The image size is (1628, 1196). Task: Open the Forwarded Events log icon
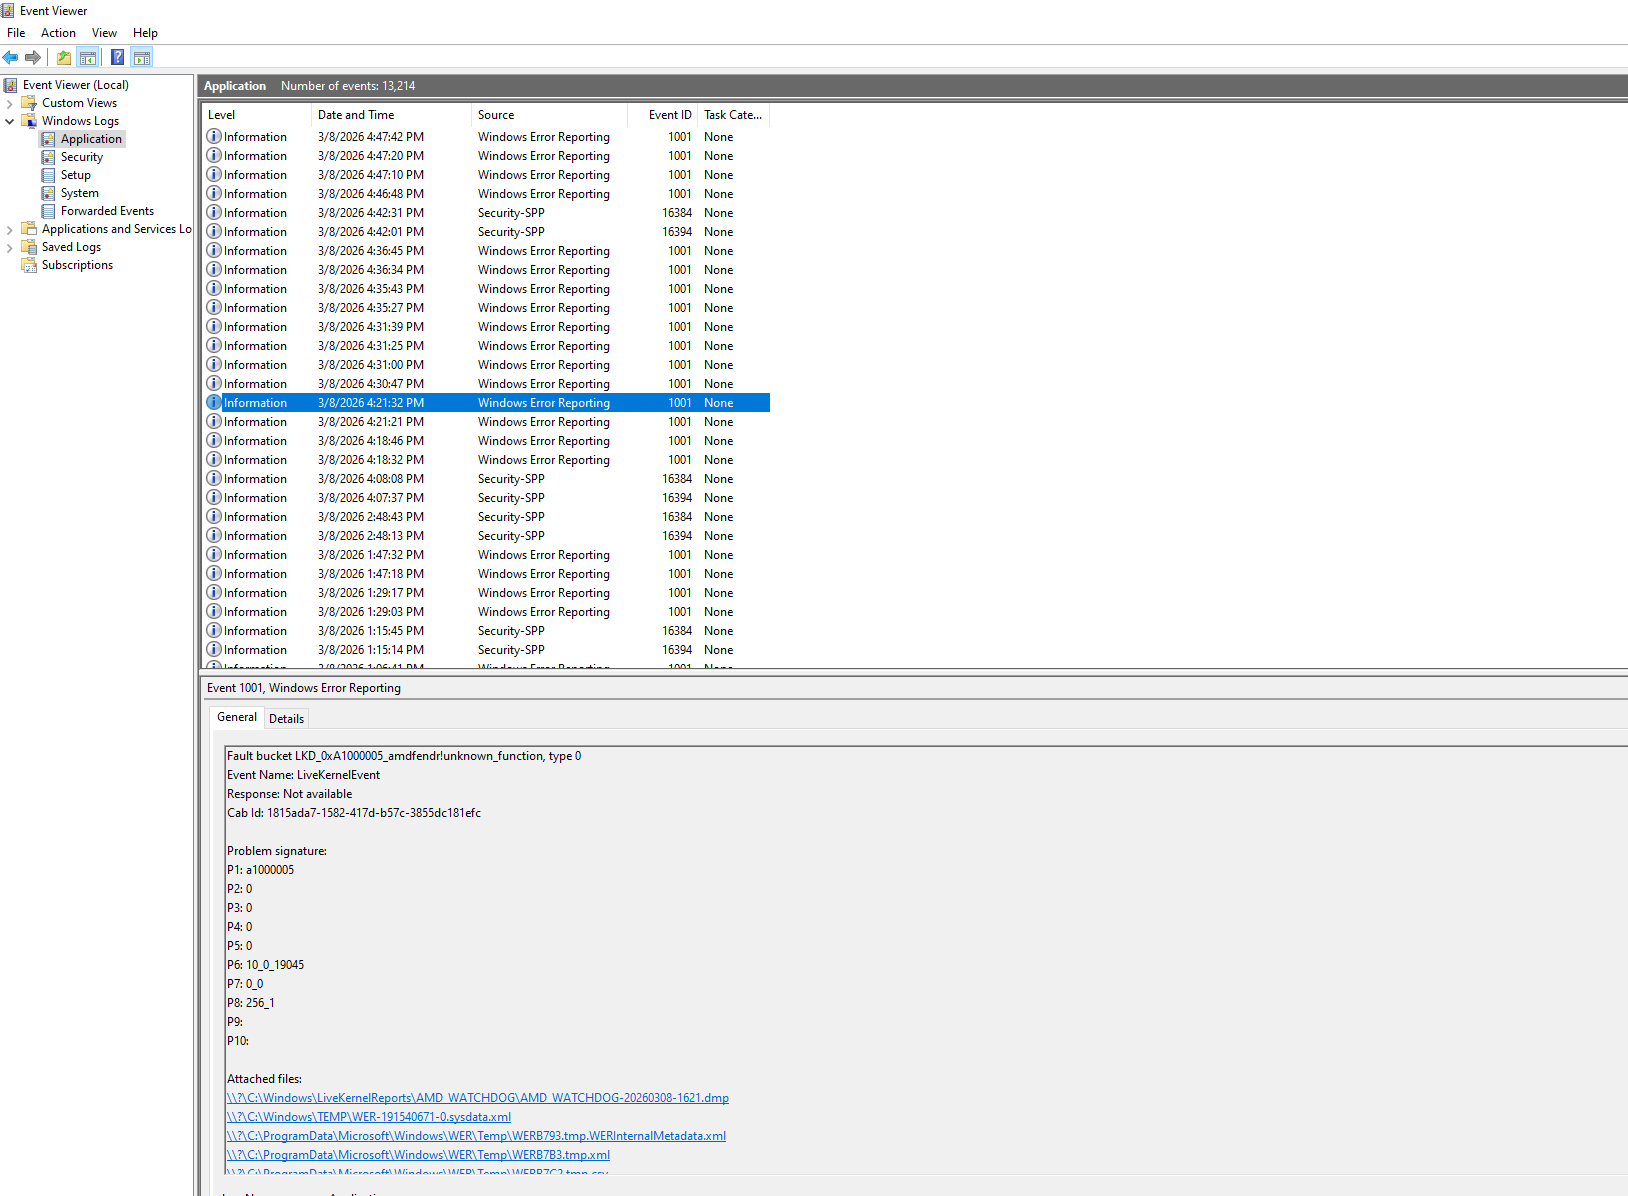click(48, 211)
